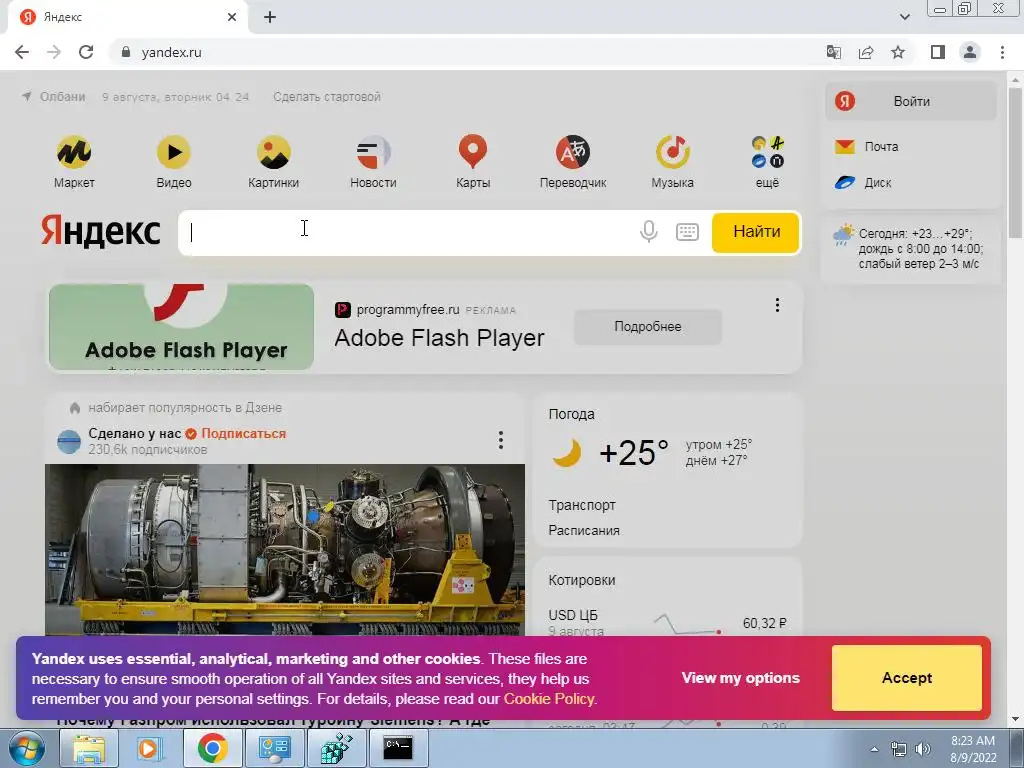Close the Яндекс tab
1024x768 pixels.
[x=232, y=18]
